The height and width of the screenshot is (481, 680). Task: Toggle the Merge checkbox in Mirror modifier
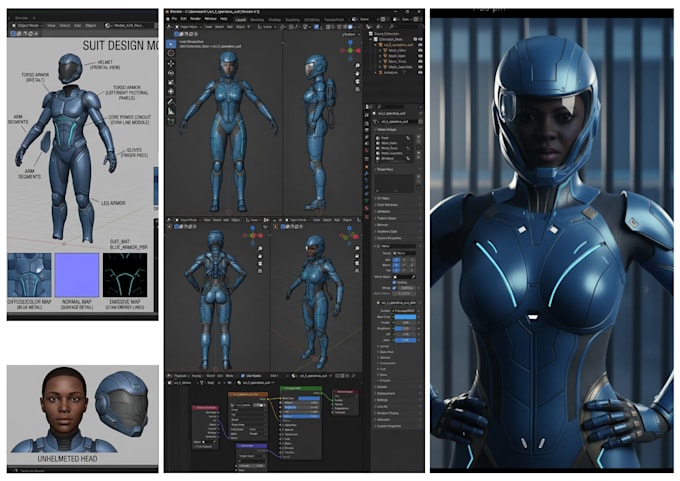(394, 288)
